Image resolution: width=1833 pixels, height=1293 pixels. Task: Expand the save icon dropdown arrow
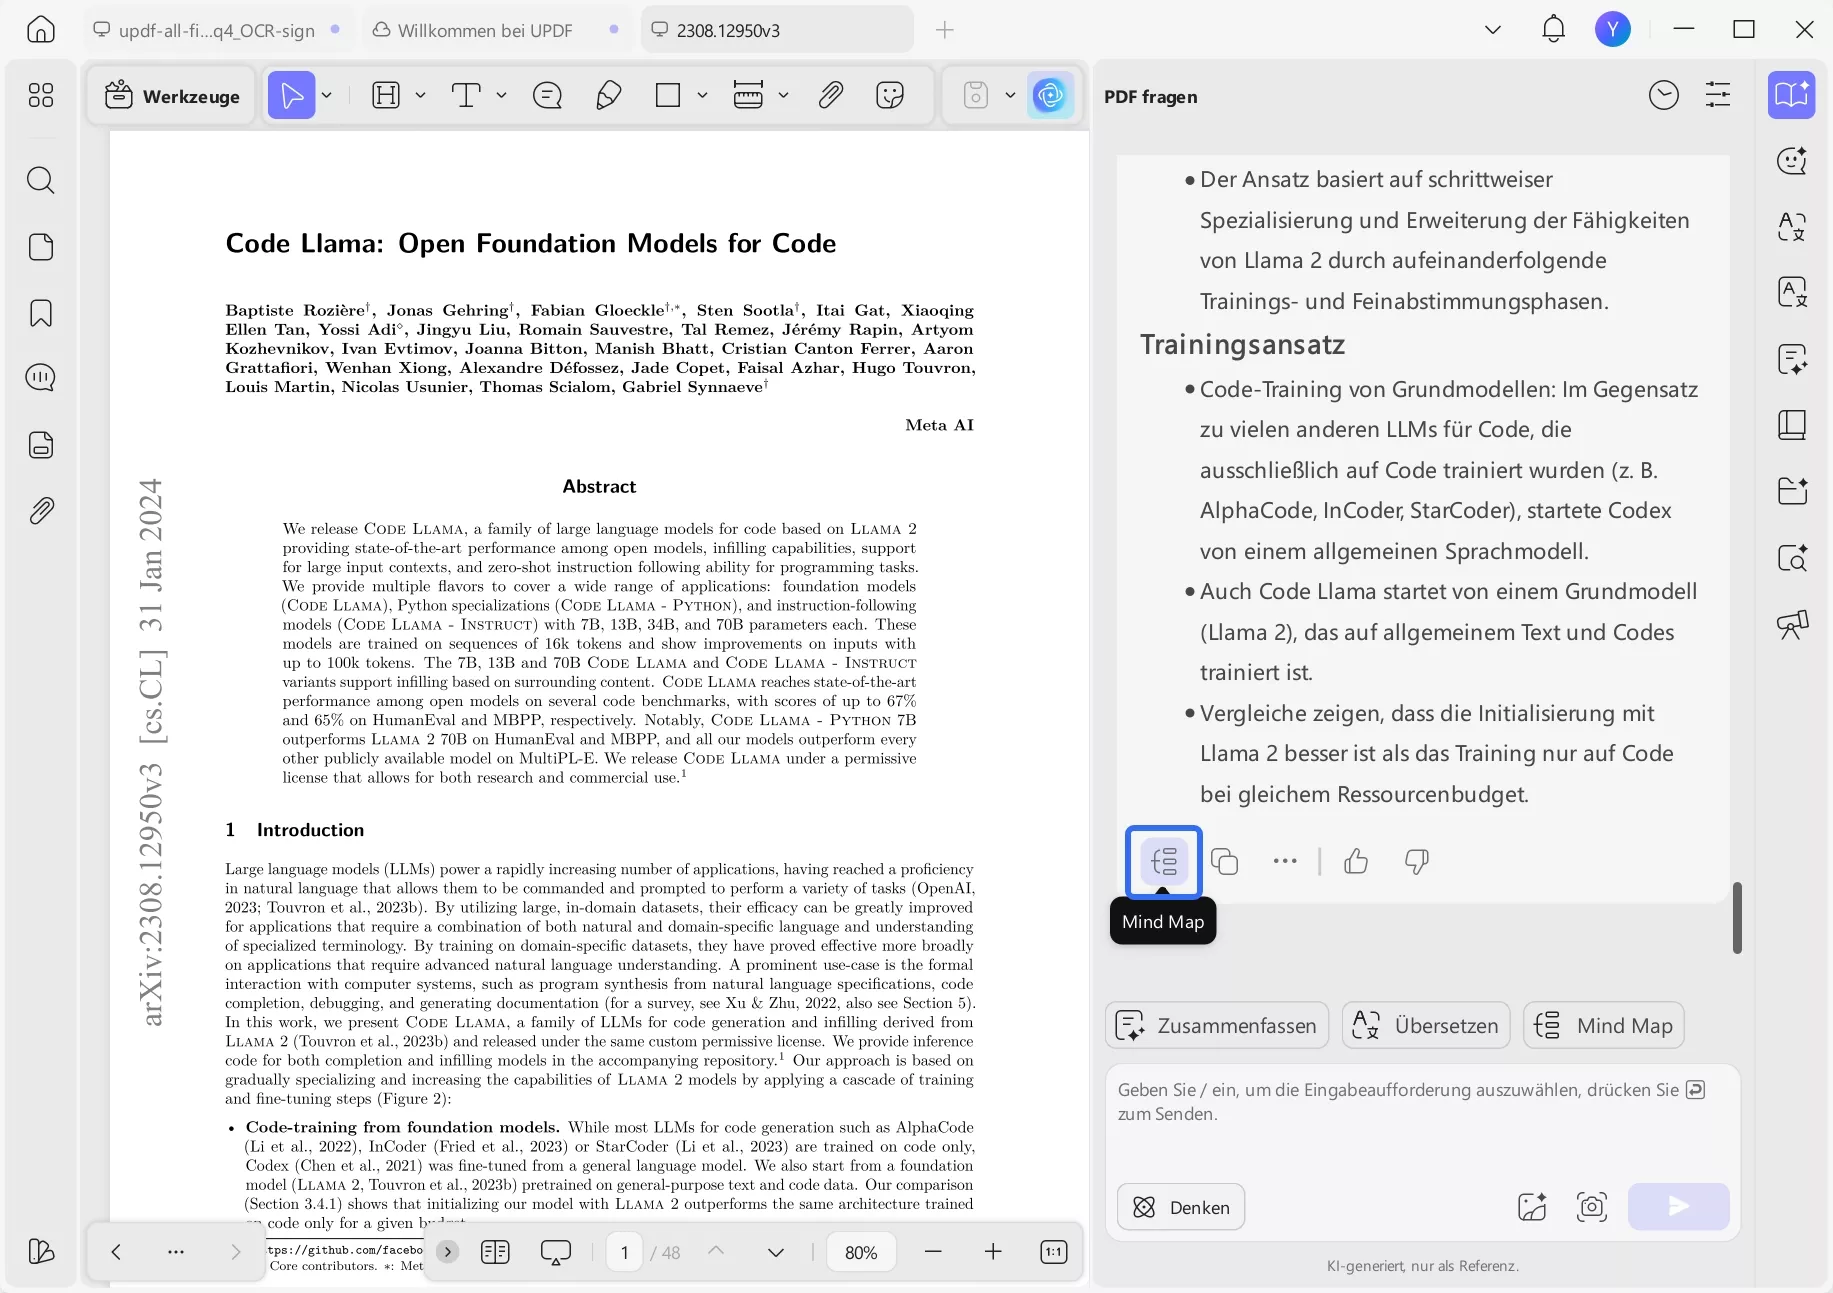tap(1011, 96)
